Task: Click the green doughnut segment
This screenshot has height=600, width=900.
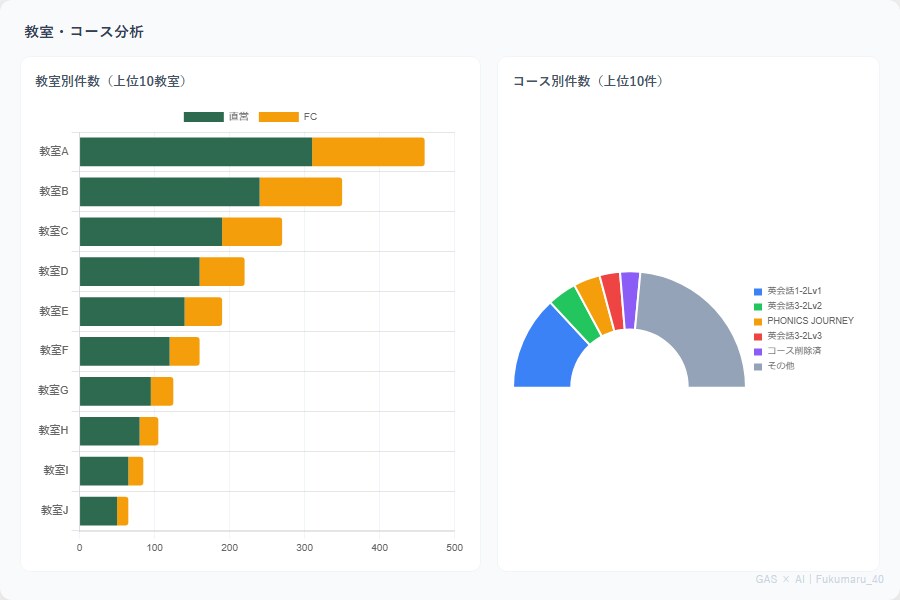Action: click(x=576, y=314)
